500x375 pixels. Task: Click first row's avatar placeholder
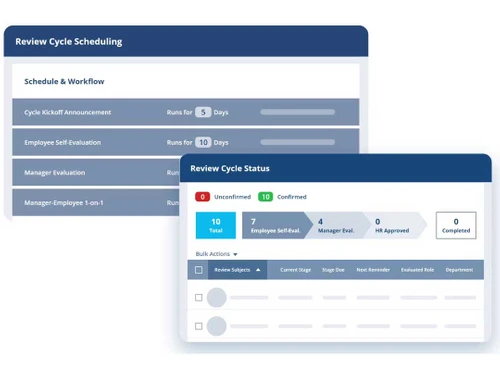point(217,297)
